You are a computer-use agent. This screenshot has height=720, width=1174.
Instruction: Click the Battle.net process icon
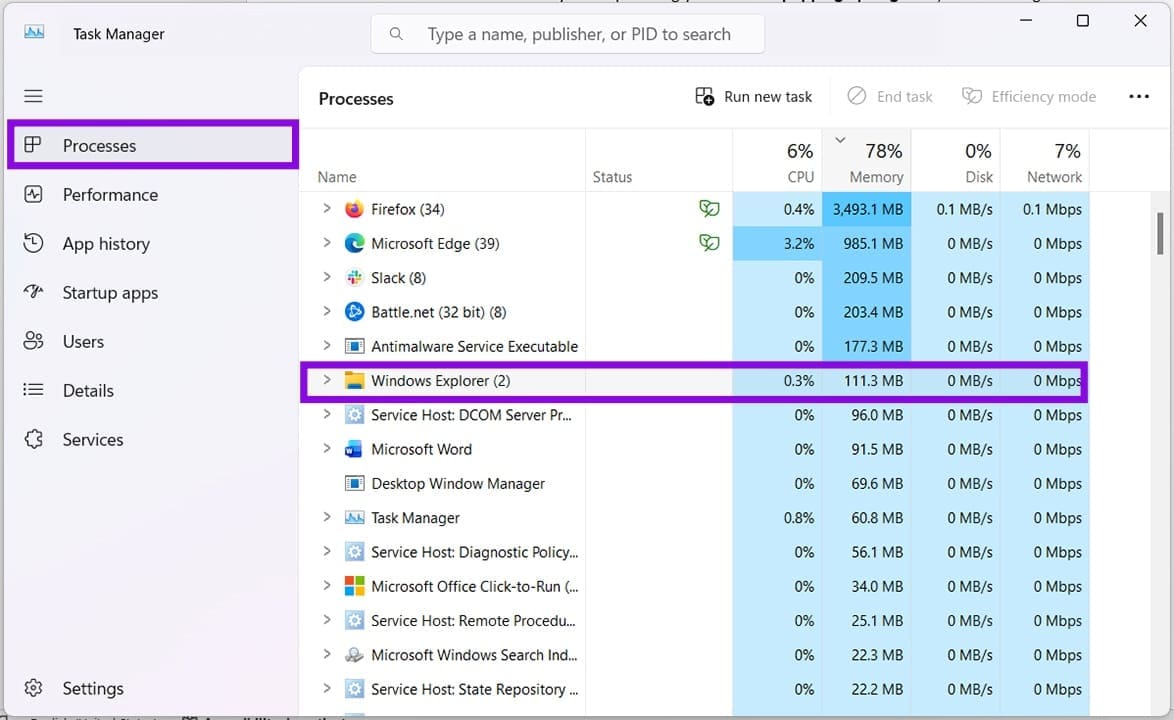[x=354, y=311]
